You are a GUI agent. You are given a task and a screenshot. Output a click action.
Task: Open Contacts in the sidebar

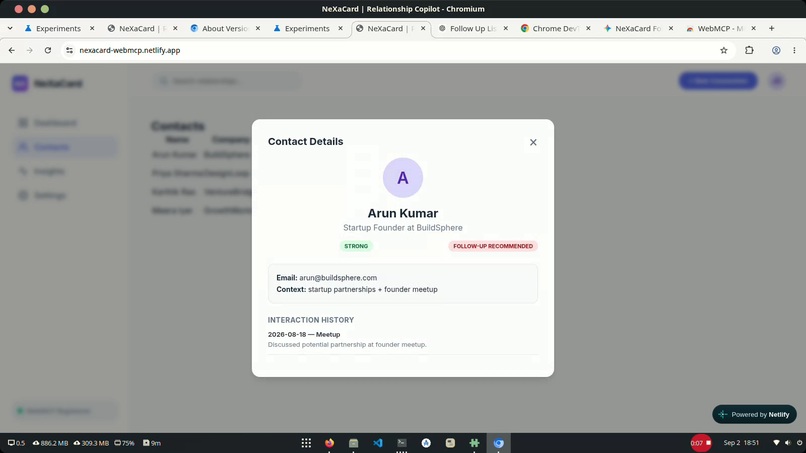[65, 147]
